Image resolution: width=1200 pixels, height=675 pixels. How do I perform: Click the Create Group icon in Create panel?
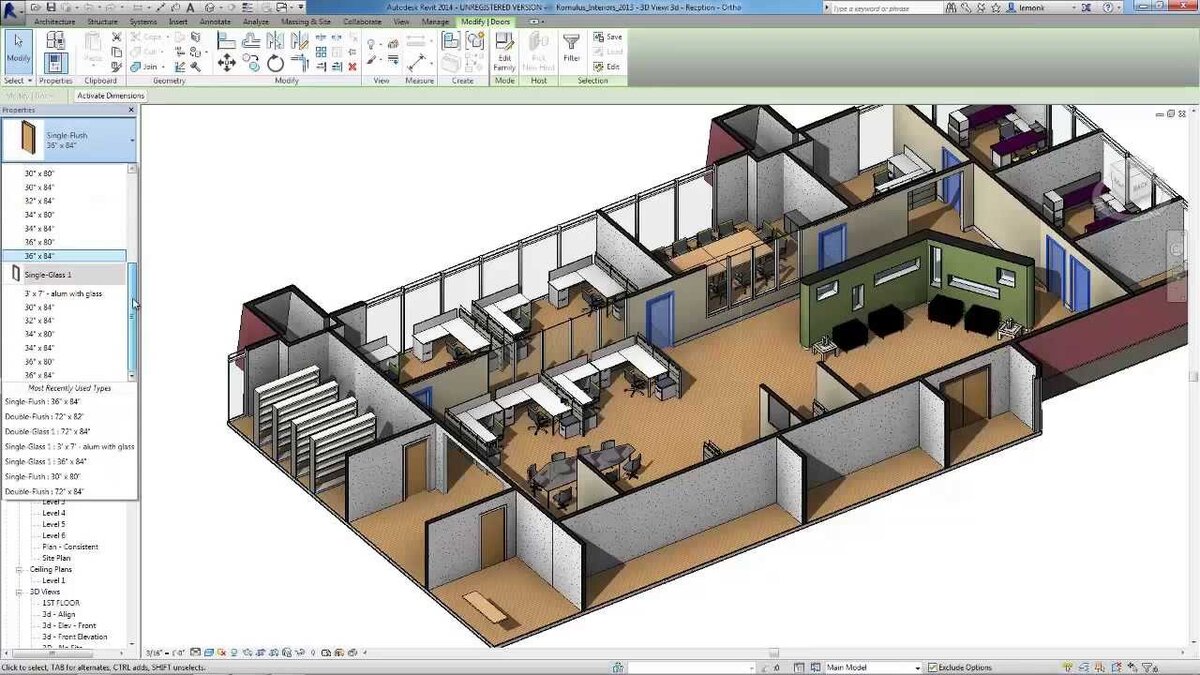click(x=473, y=41)
